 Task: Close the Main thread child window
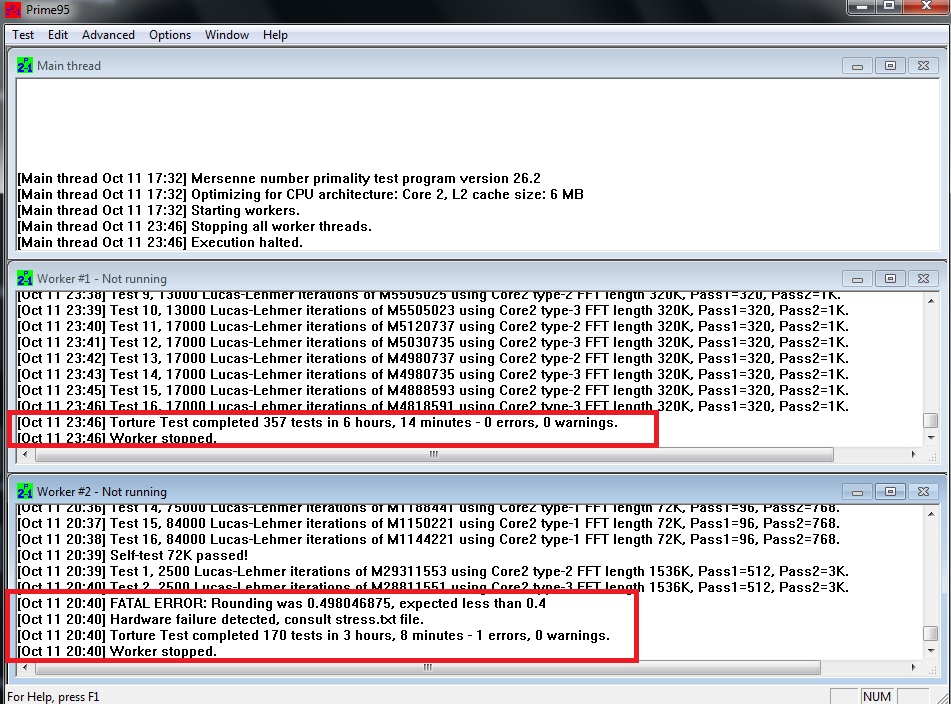point(923,65)
